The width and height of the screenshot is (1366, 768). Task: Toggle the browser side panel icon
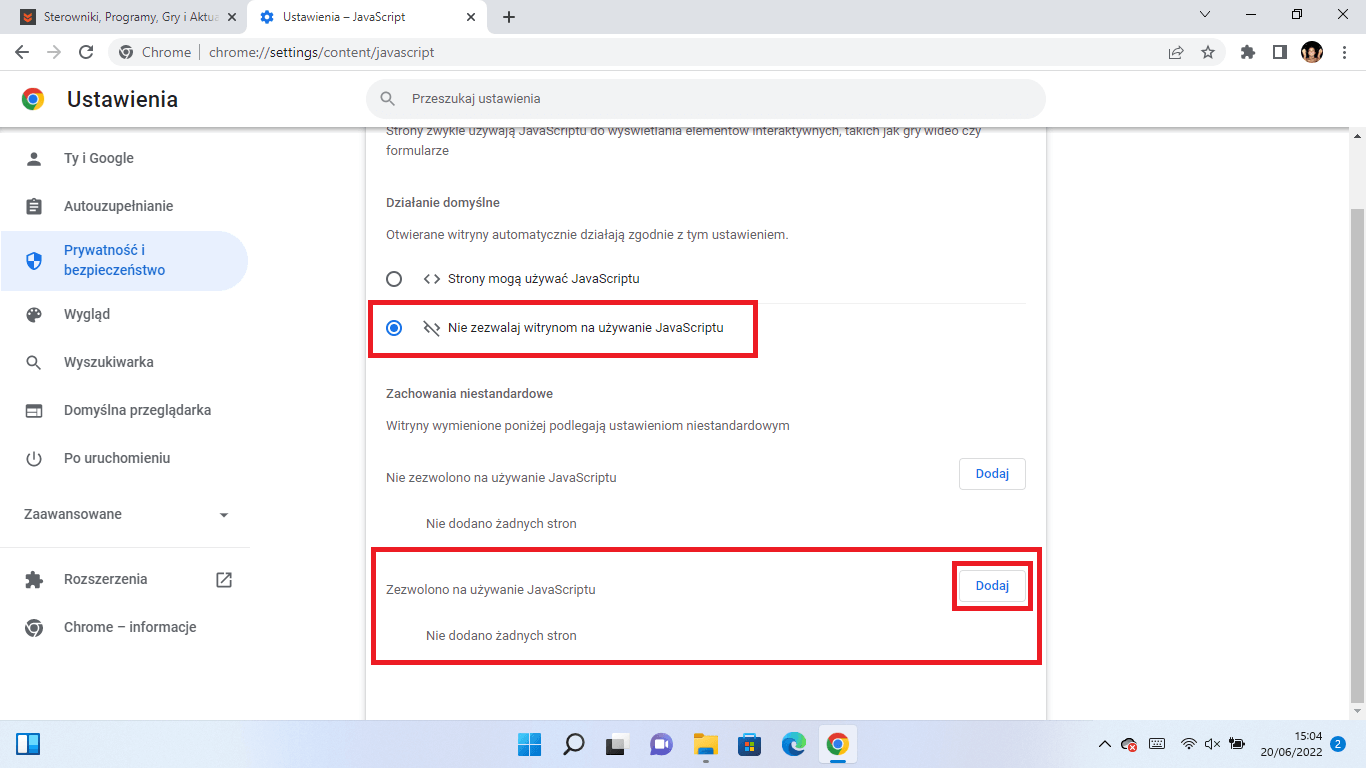point(1279,52)
